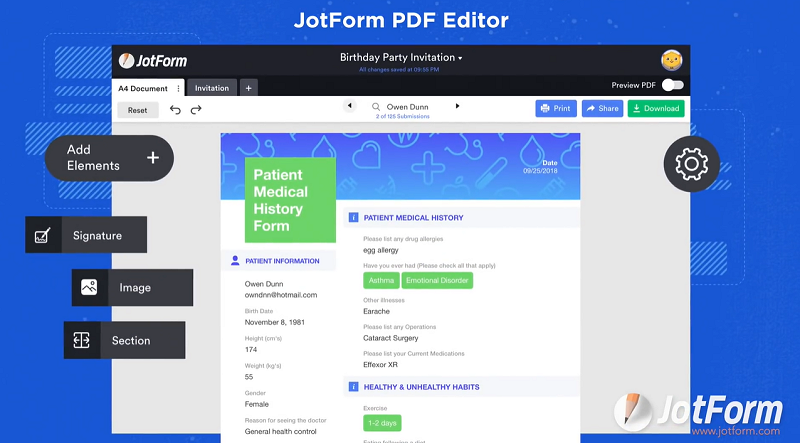
Task: Click 2 of 125 Submissions link
Action: (403, 116)
